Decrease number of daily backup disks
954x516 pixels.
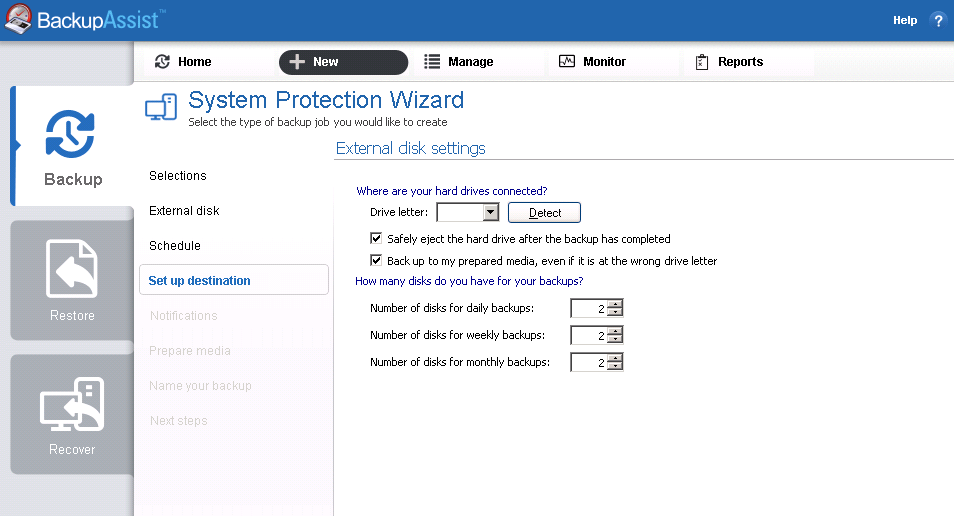tap(615, 312)
